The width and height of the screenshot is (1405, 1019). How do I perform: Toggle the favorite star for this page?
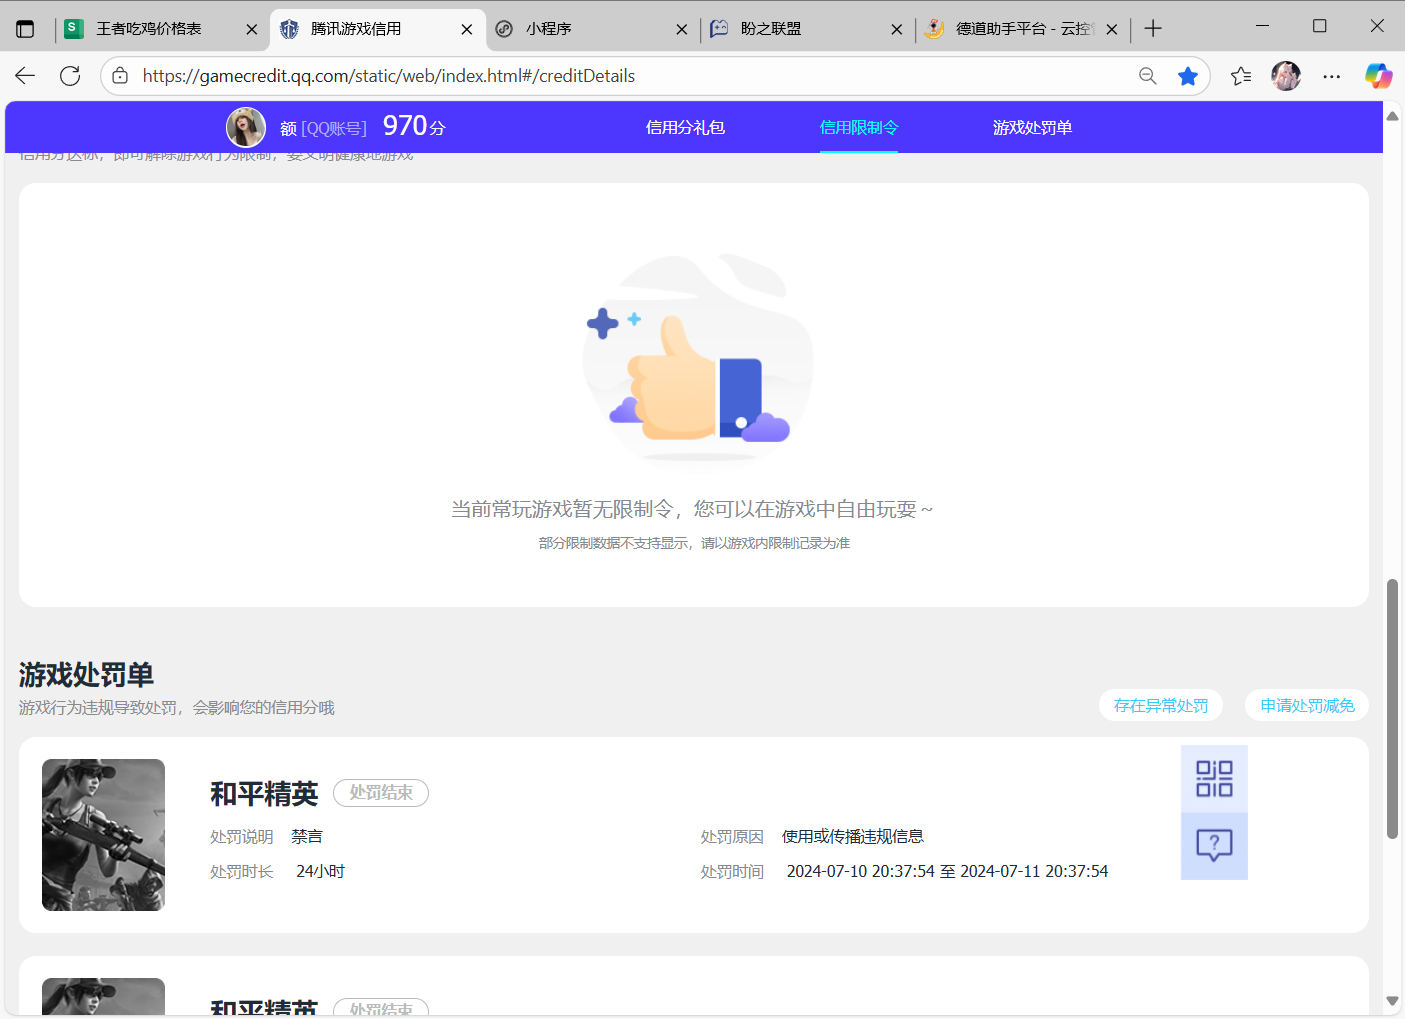(1188, 76)
